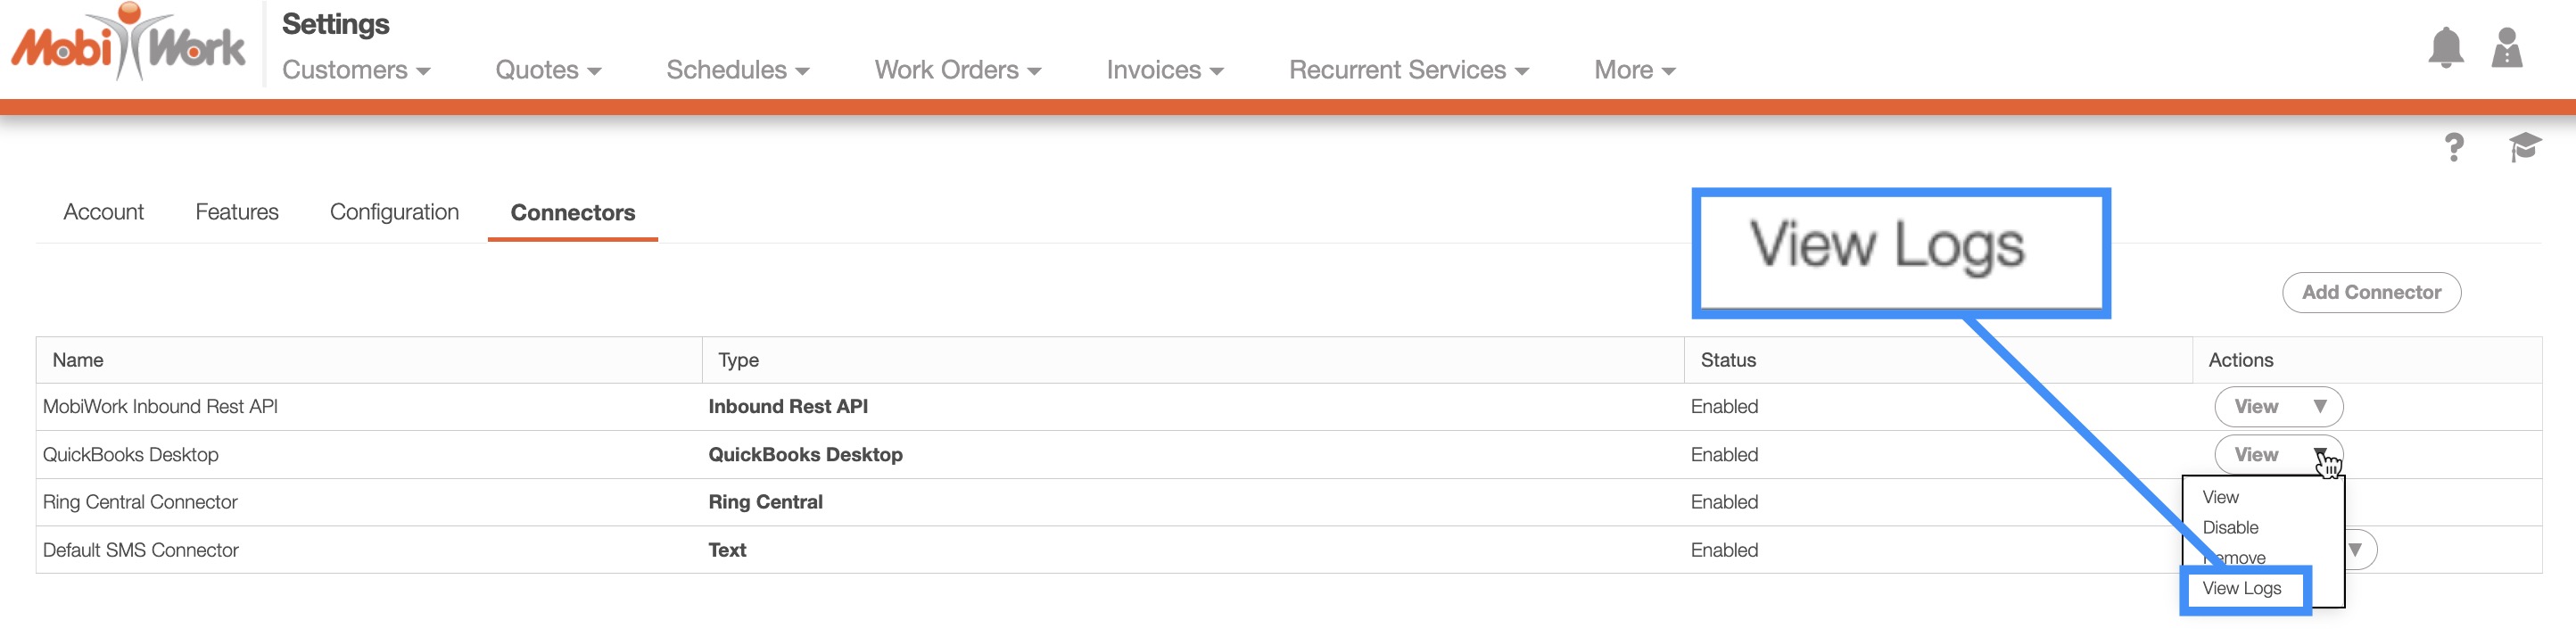Viewport: 2576px width, 637px height.
Task: Expand the Quotes menu
Action: (x=548, y=70)
